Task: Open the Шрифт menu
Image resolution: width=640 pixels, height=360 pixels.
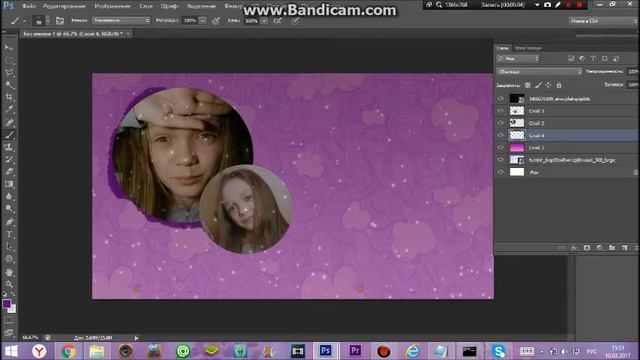Action: coord(169,6)
